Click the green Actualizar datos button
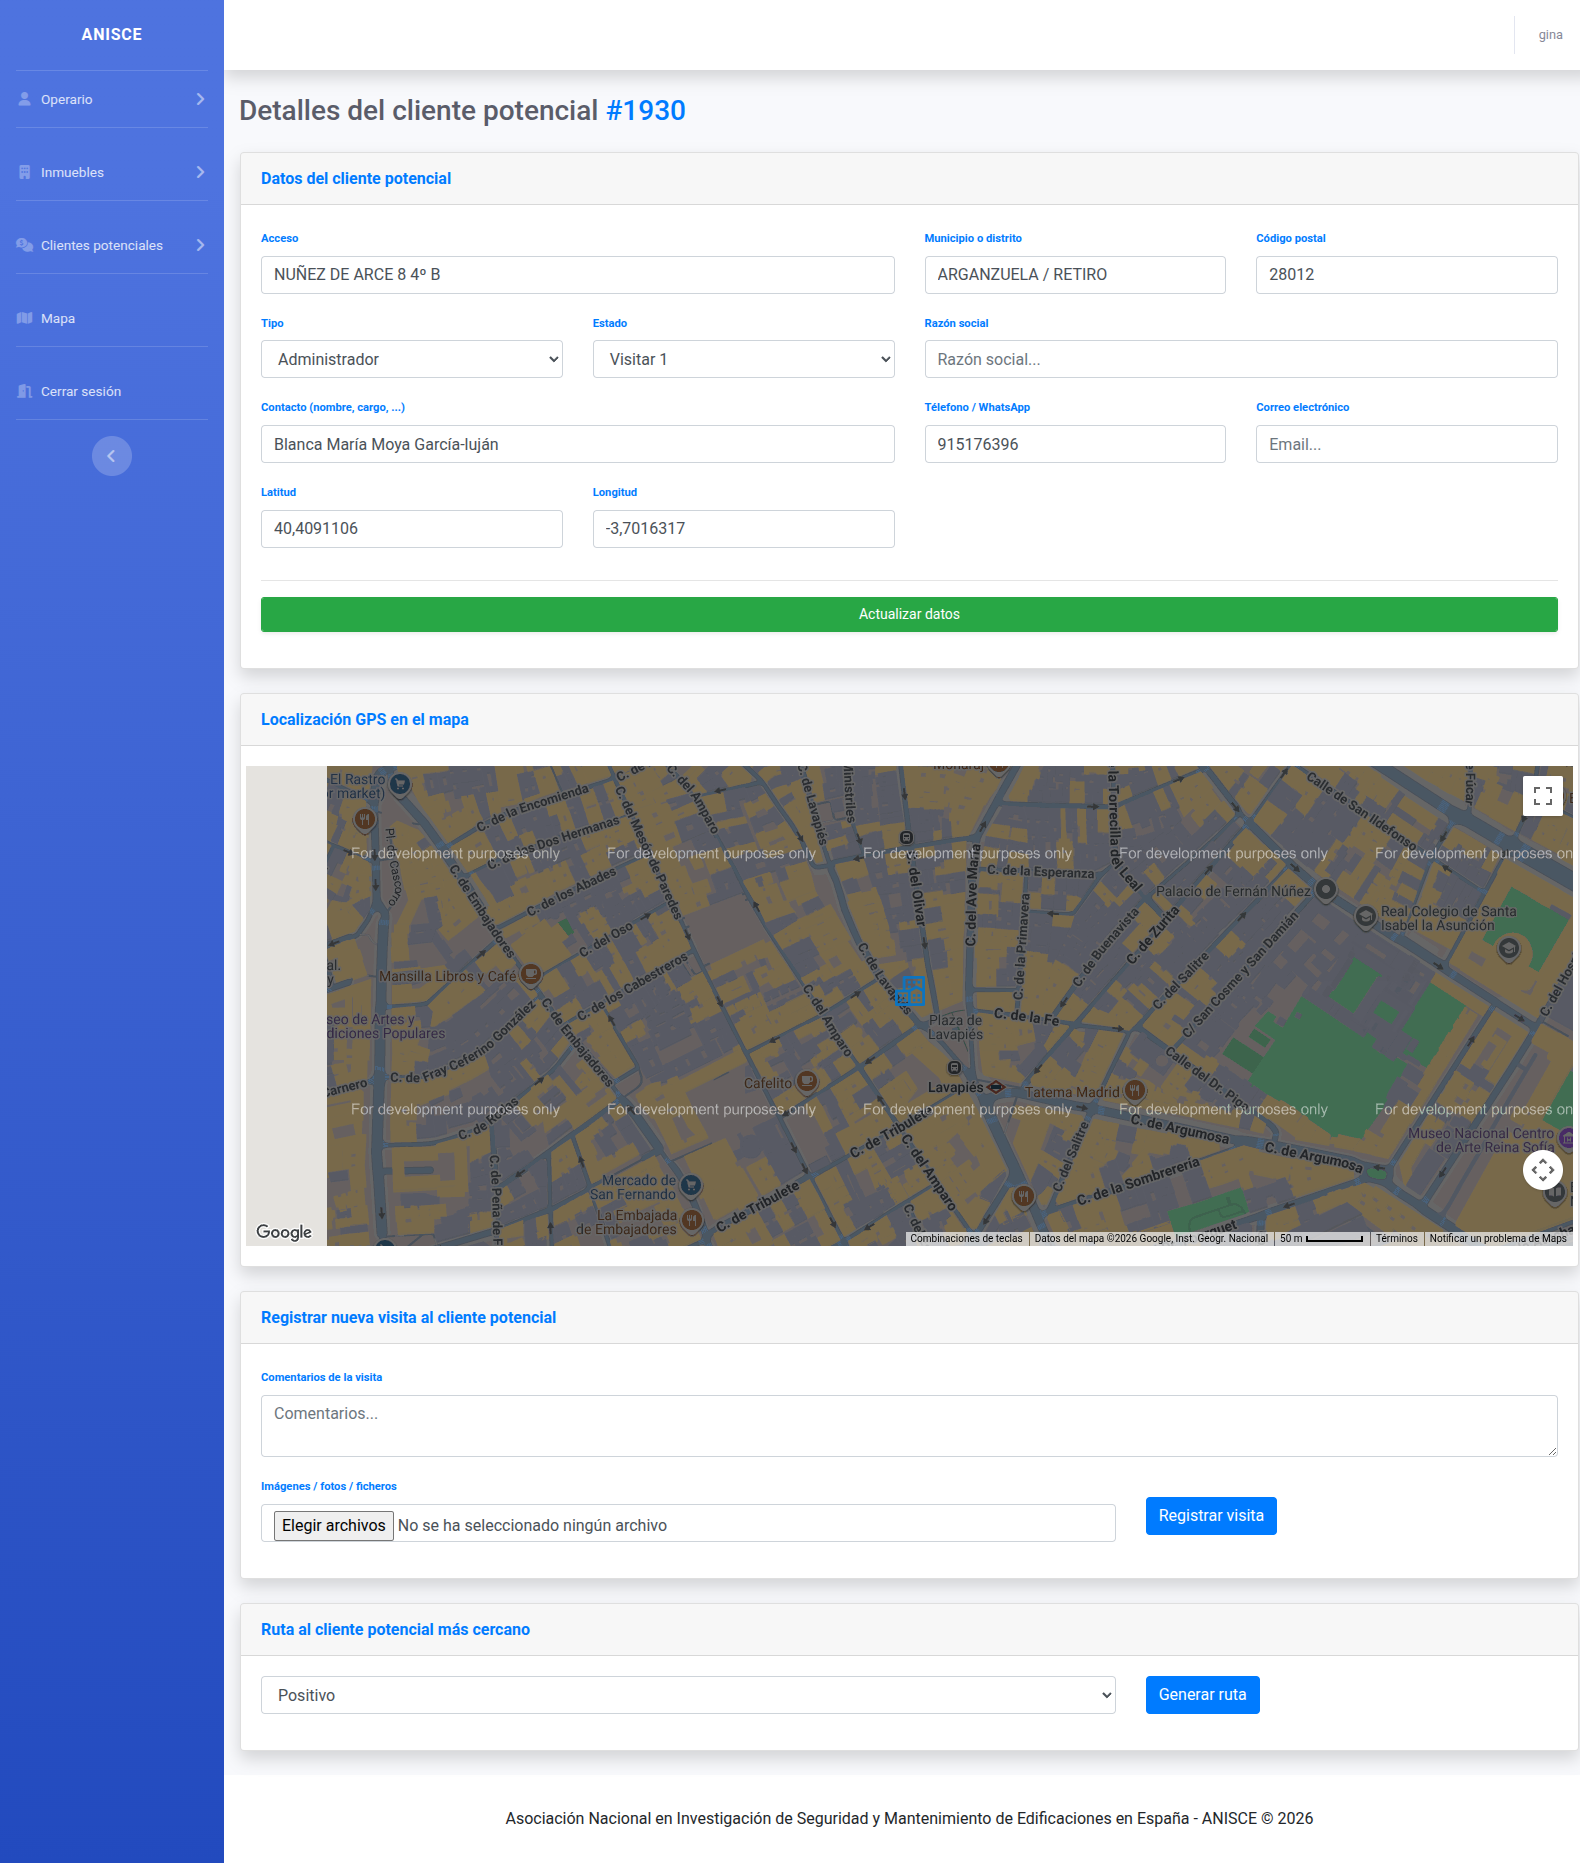 click(909, 614)
